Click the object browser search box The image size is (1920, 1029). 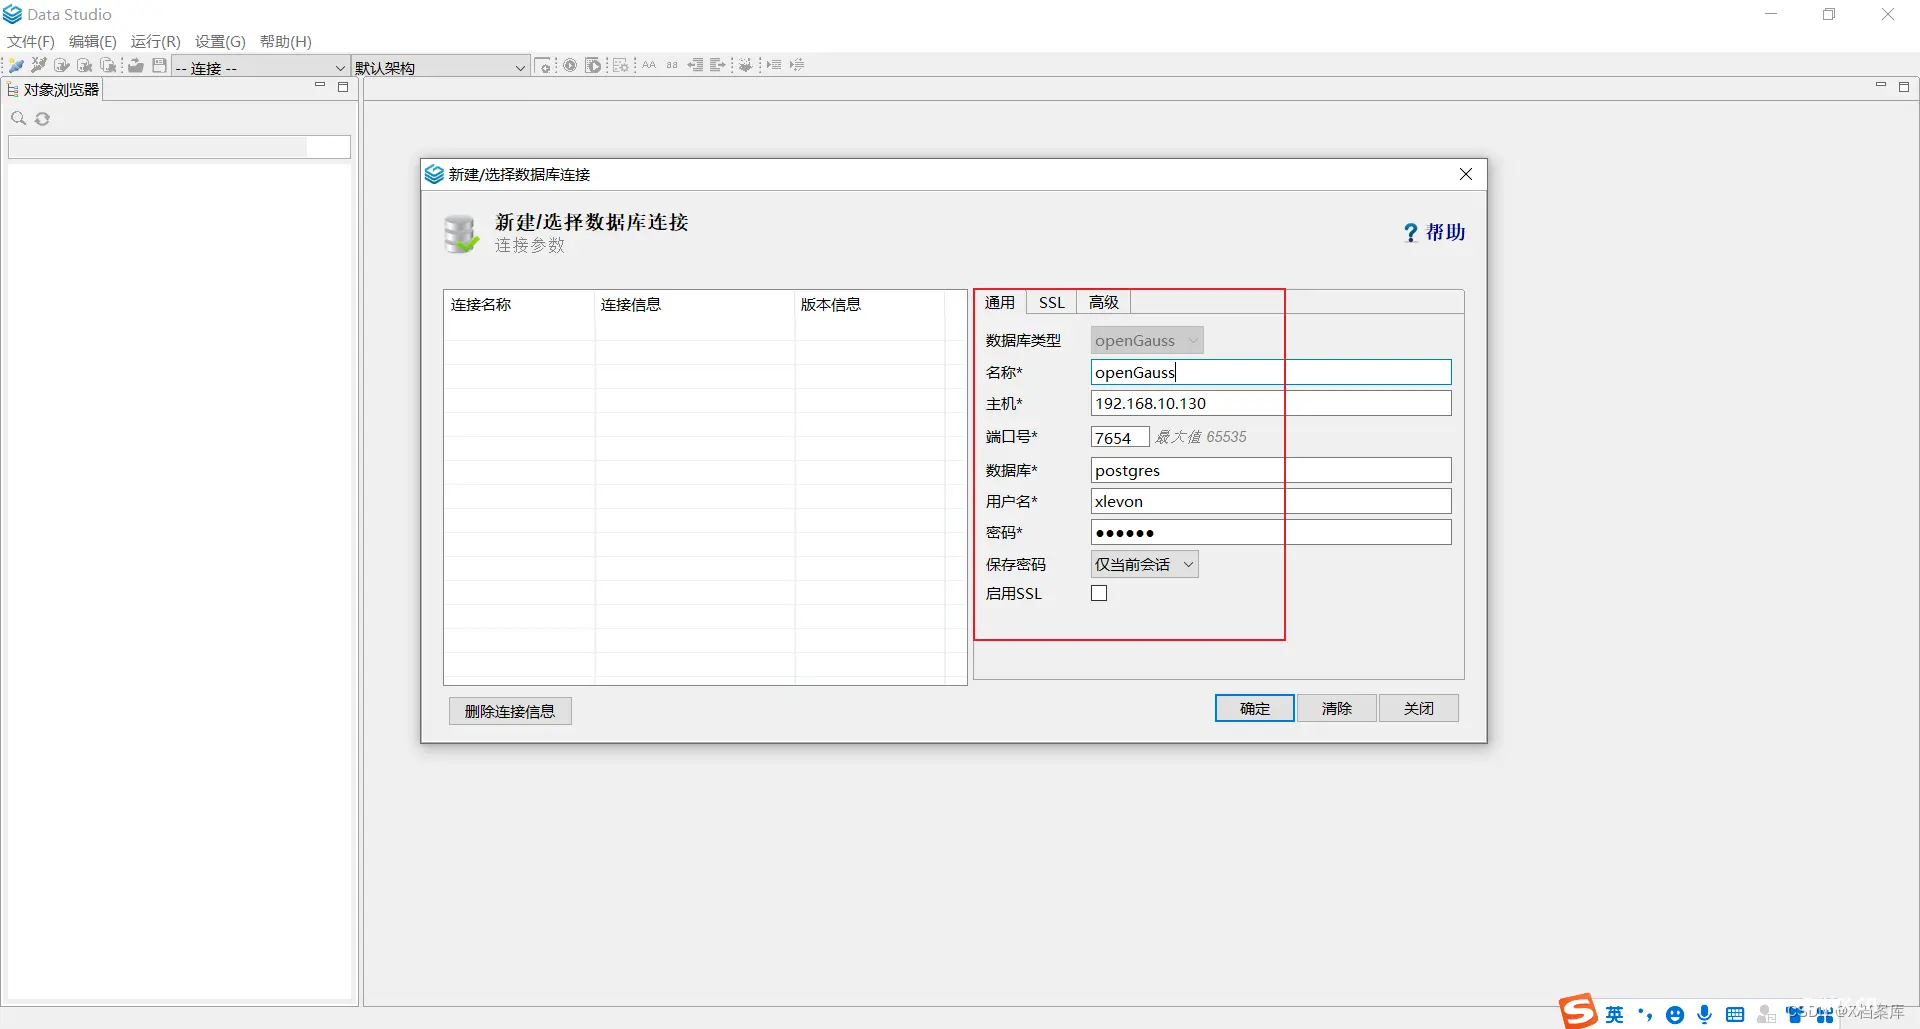(x=179, y=147)
